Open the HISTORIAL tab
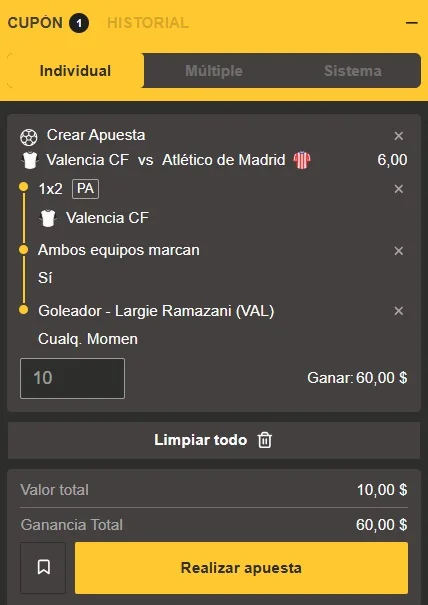Image resolution: width=428 pixels, height=605 pixels. [148, 23]
